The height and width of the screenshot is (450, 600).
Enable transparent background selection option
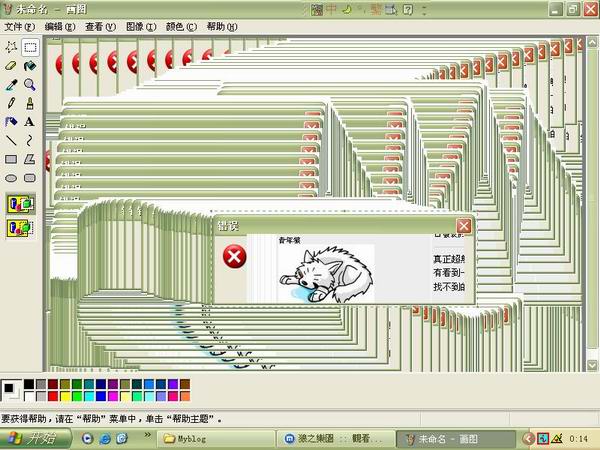click(20, 228)
